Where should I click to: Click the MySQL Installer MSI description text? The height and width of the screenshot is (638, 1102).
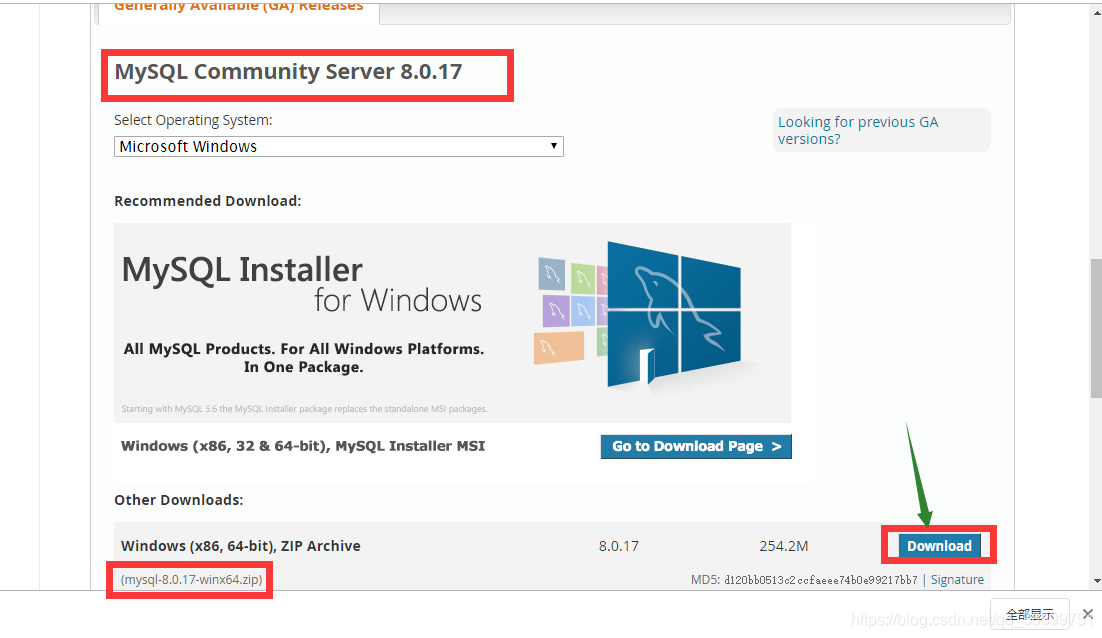(x=303, y=446)
